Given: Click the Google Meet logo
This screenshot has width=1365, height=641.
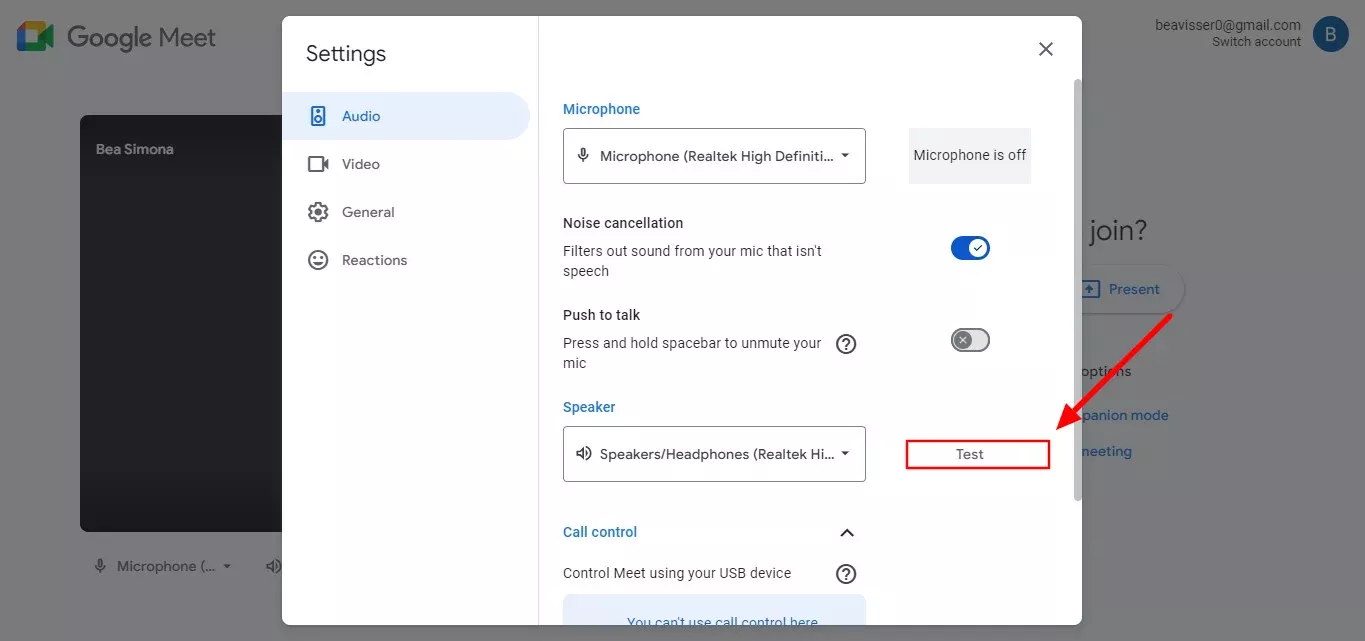Looking at the screenshot, I should 35,38.
